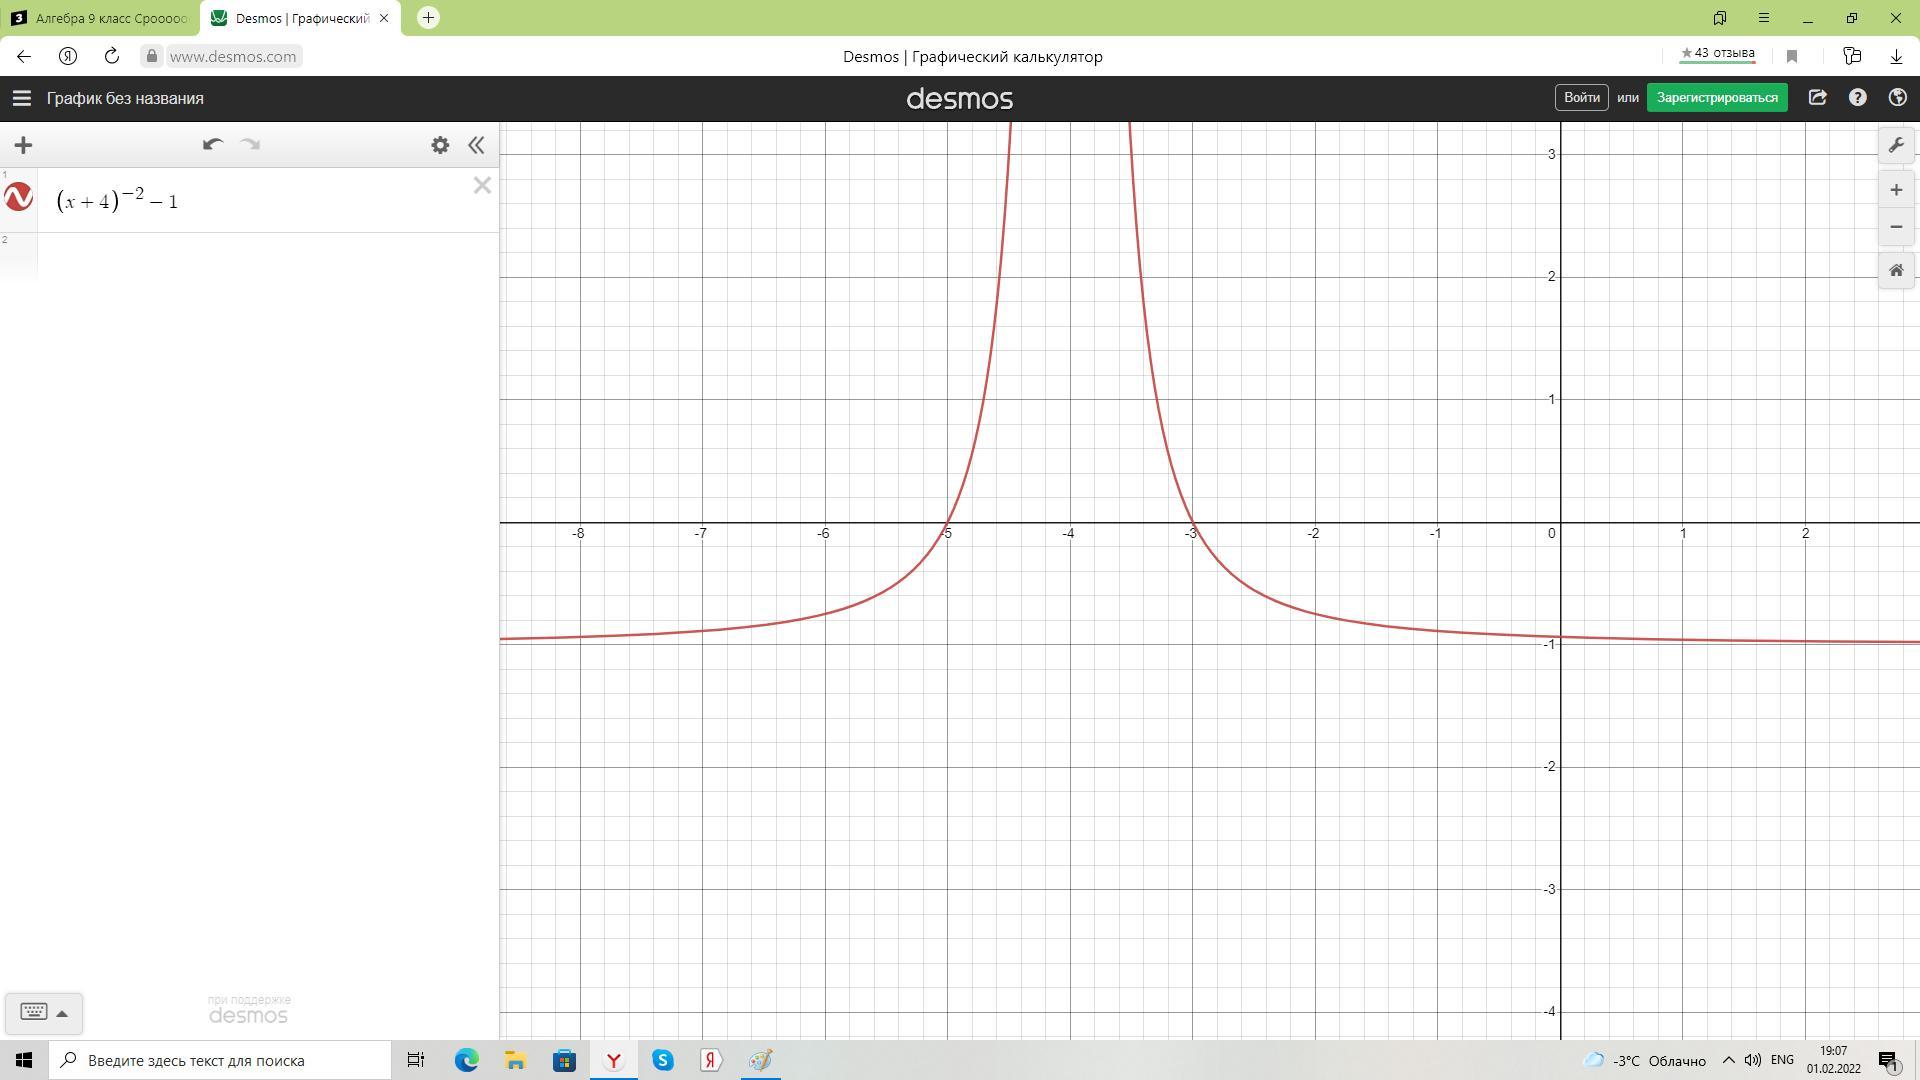Undo the last expression edit

[x=212, y=145]
